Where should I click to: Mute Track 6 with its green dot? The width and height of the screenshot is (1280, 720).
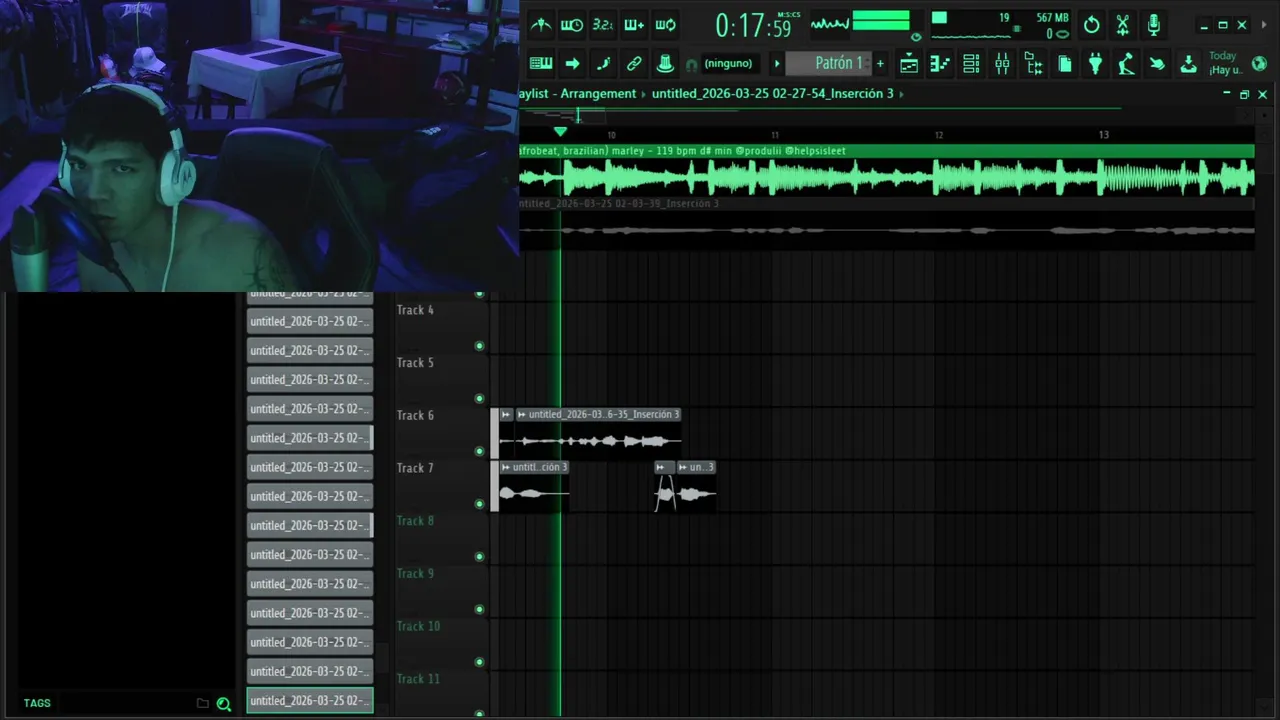(x=479, y=451)
